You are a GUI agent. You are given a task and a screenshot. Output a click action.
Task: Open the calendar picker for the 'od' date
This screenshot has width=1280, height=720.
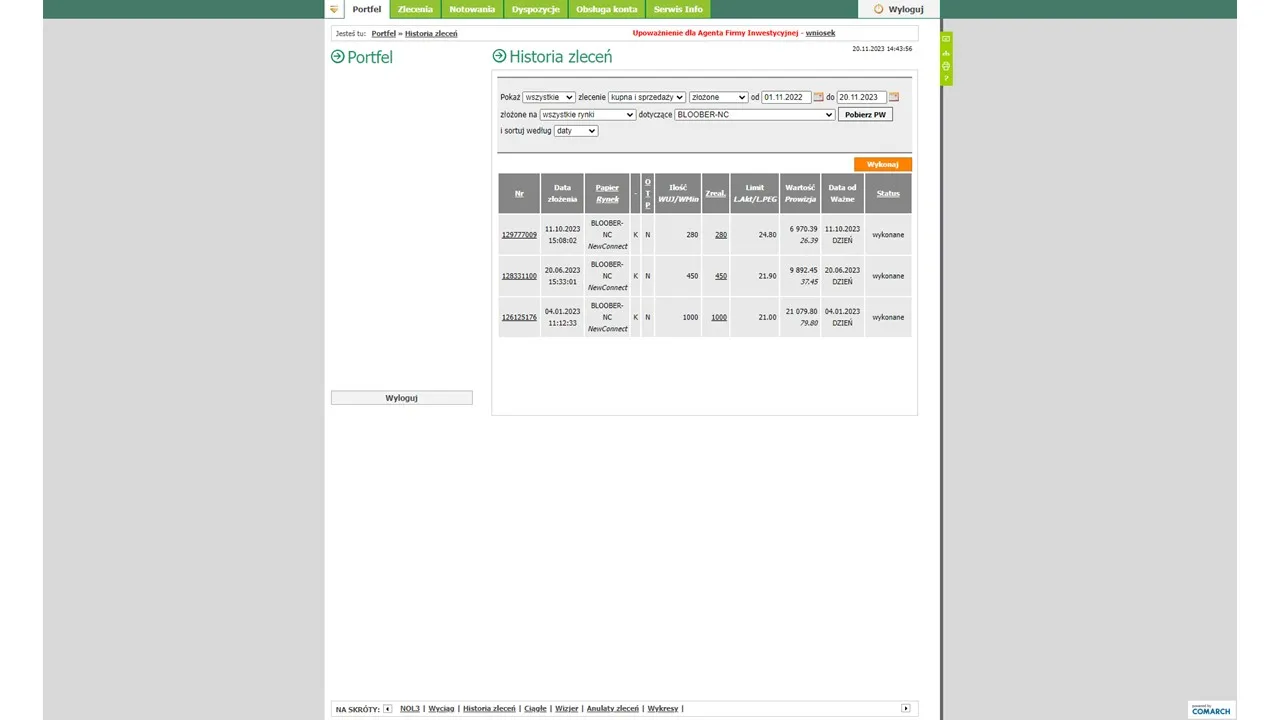pyautogui.click(x=818, y=97)
